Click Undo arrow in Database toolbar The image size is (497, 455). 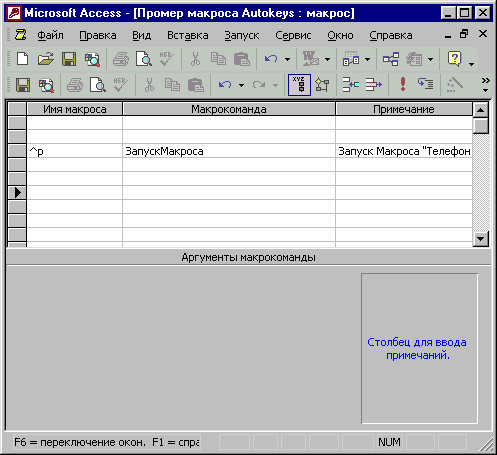(271, 59)
